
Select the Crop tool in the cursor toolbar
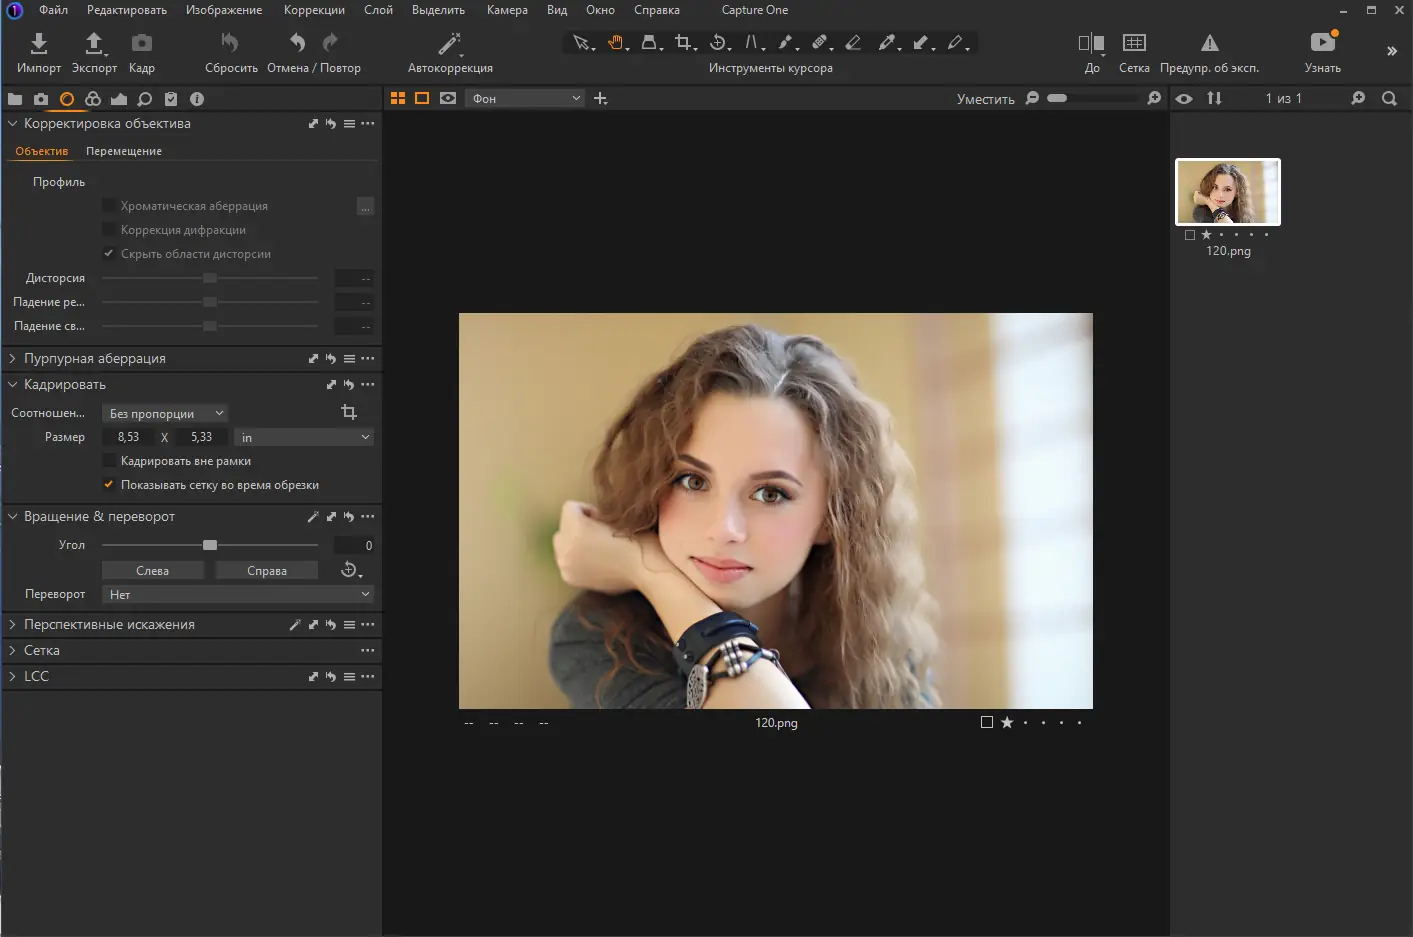coord(684,42)
